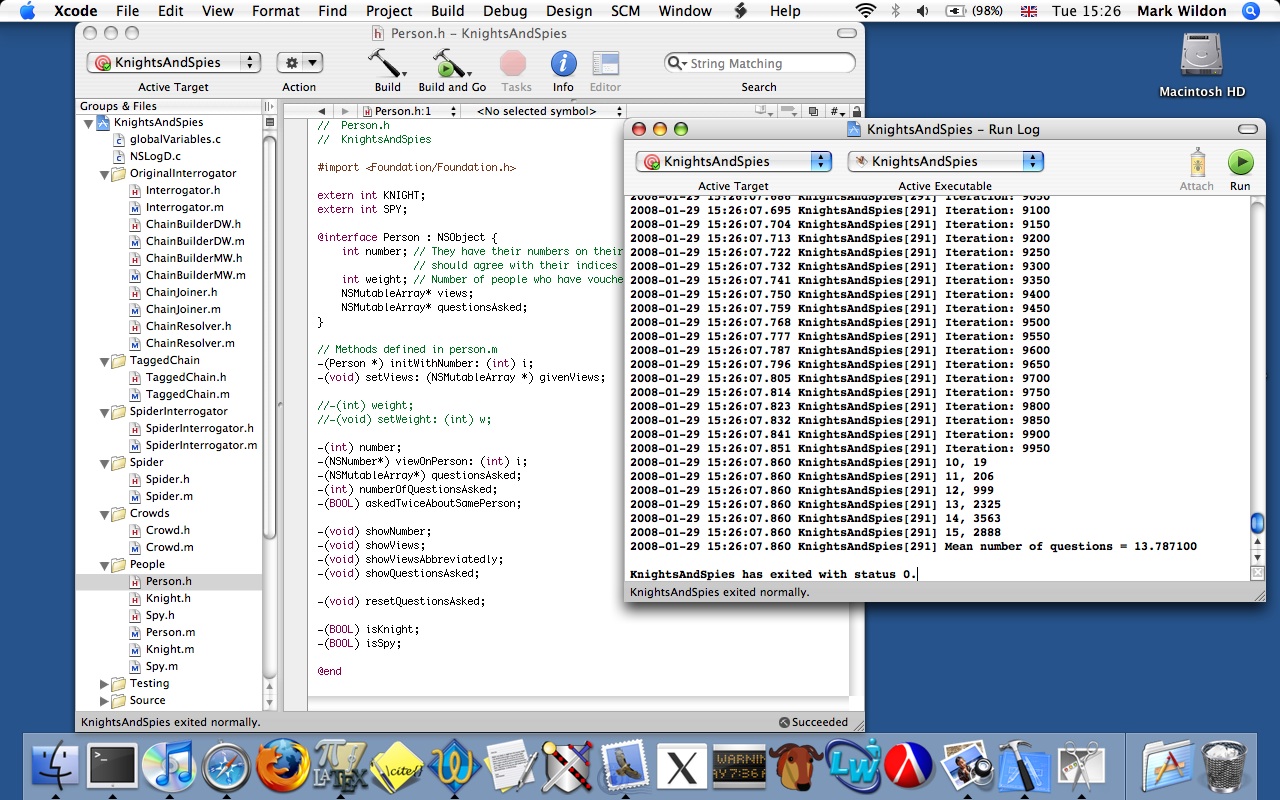Click the '-(BOOL) isKnight;' code line
The width and height of the screenshot is (1280, 800).
point(369,630)
